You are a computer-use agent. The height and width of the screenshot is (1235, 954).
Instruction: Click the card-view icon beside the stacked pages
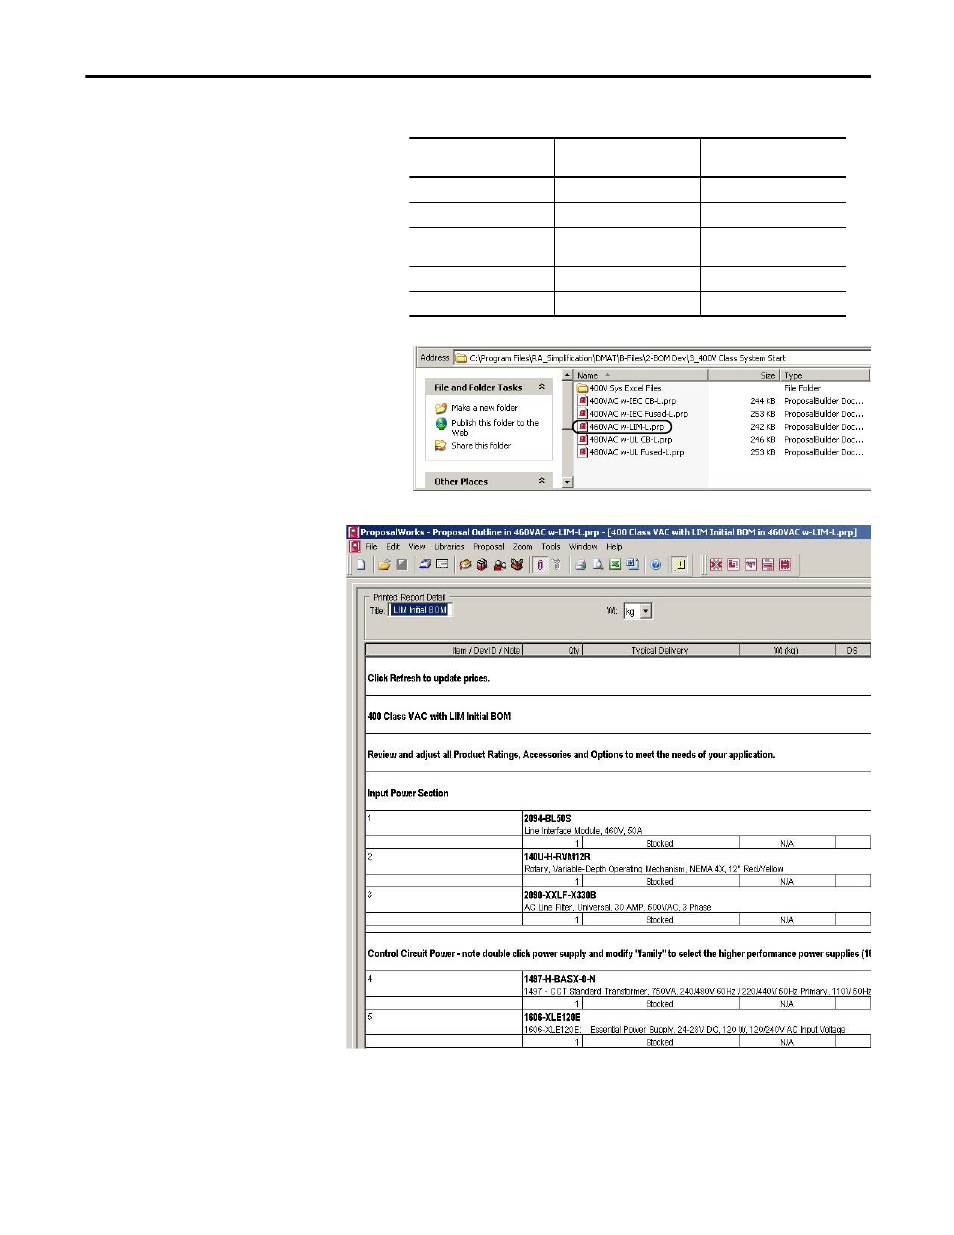(442, 565)
